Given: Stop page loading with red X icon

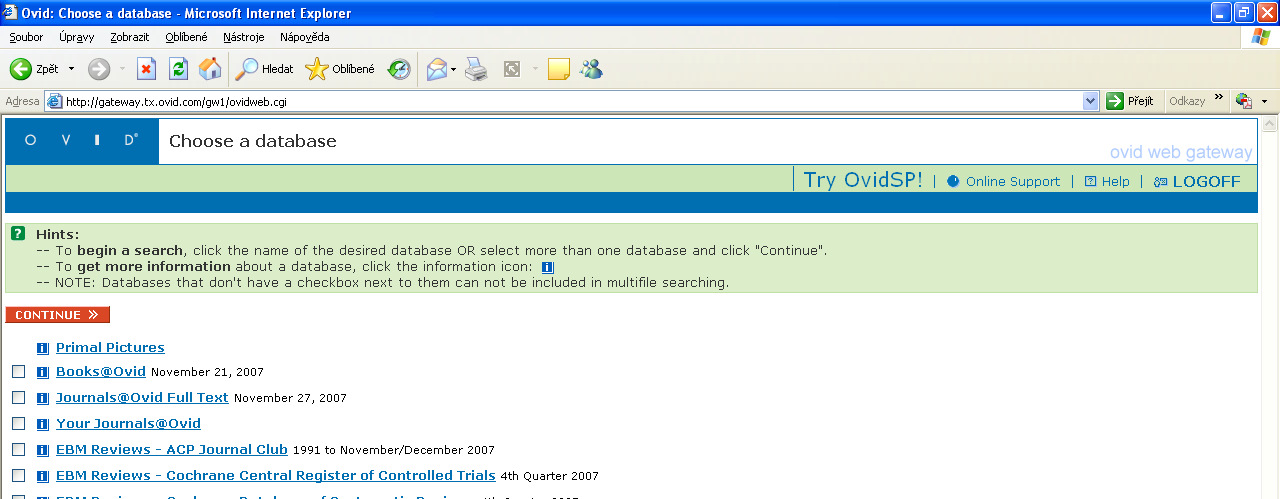Looking at the screenshot, I should pos(146,69).
